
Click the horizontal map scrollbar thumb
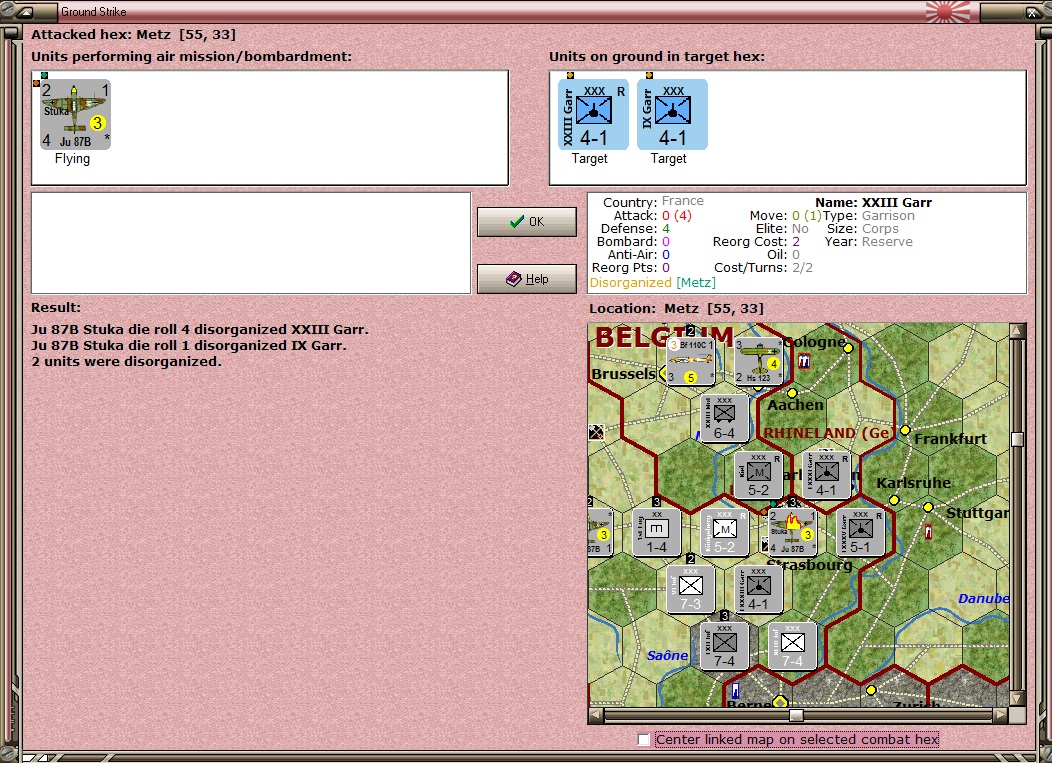click(796, 715)
